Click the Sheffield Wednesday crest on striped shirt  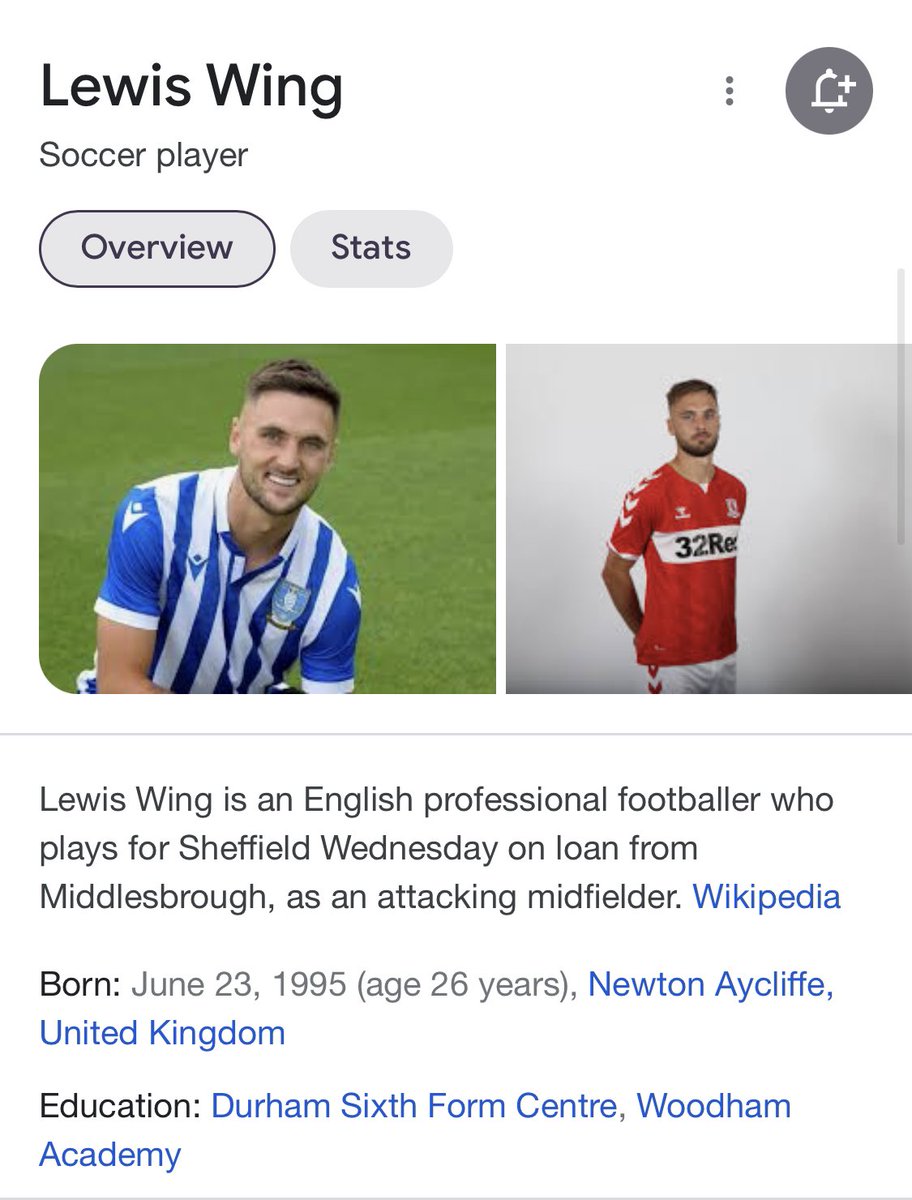(x=291, y=601)
